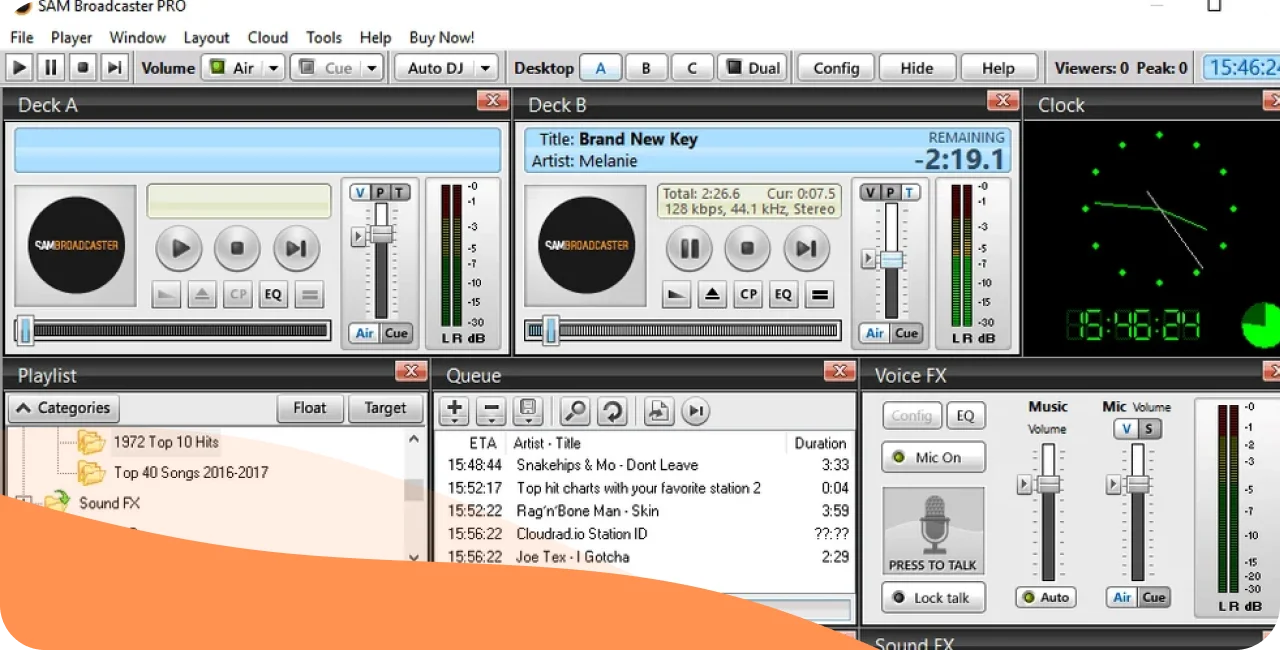
Task: Open the Player menu
Action: tap(72, 37)
